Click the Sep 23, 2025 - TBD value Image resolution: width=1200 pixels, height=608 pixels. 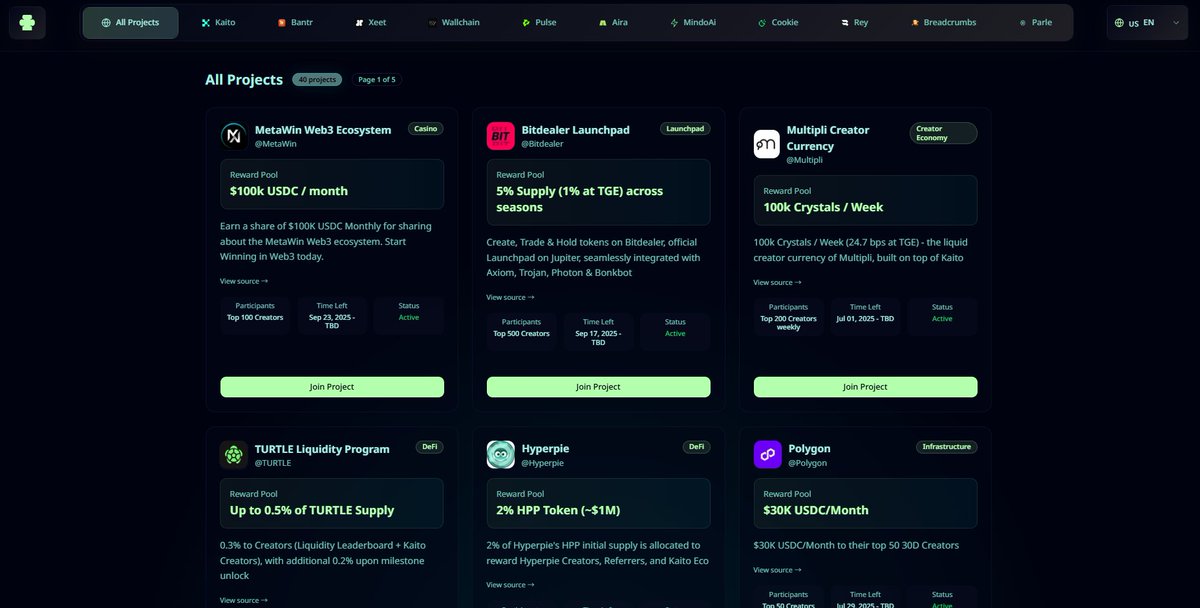332,322
